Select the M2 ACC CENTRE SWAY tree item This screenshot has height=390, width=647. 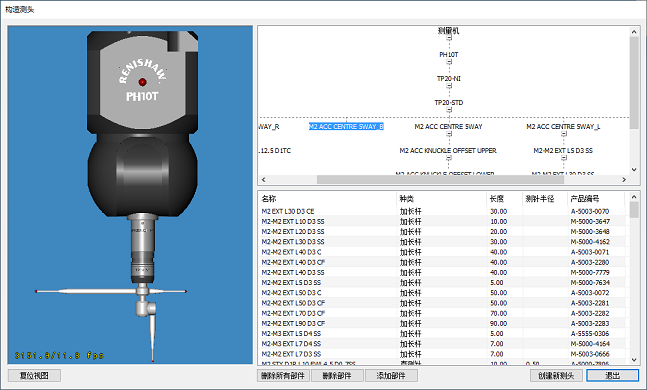449,127
